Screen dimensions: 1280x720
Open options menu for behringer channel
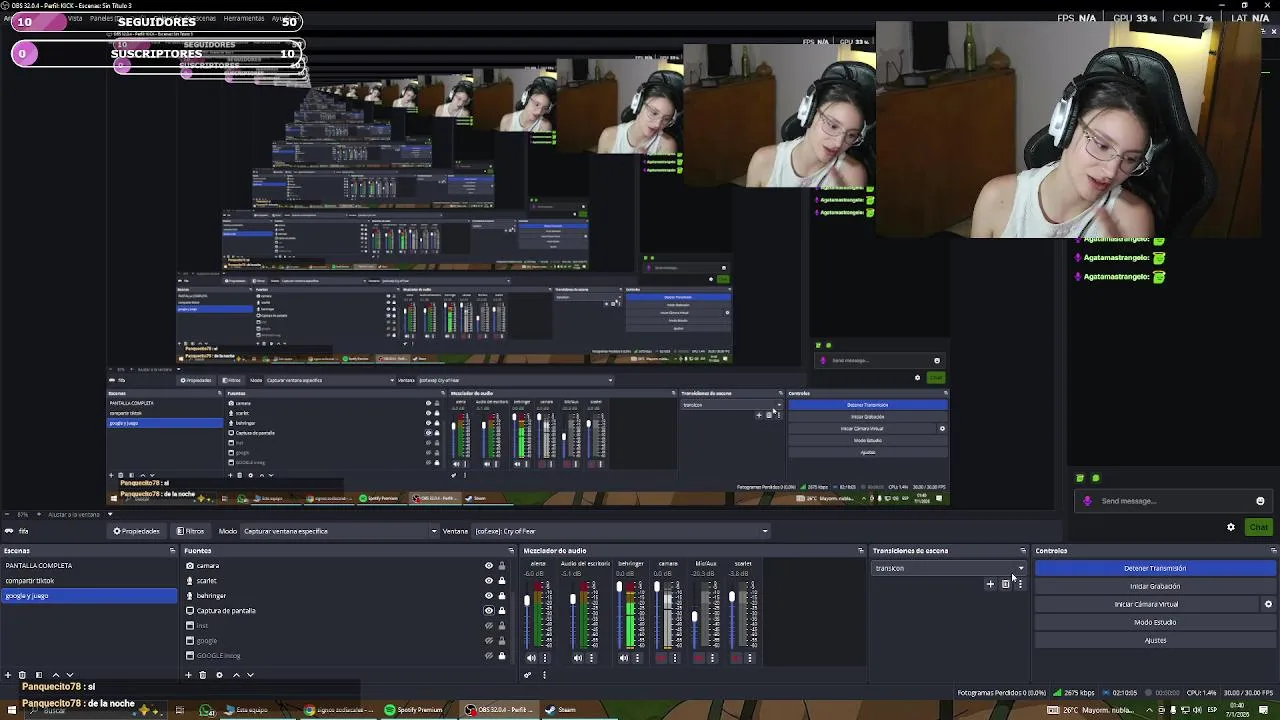tap(637, 658)
